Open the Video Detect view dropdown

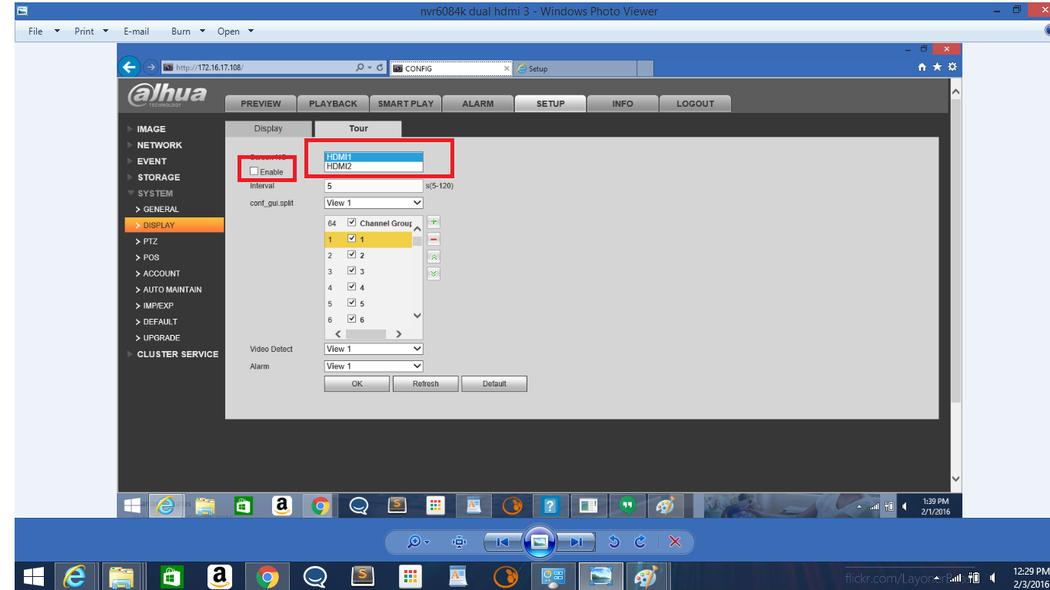pyautogui.click(x=373, y=349)
